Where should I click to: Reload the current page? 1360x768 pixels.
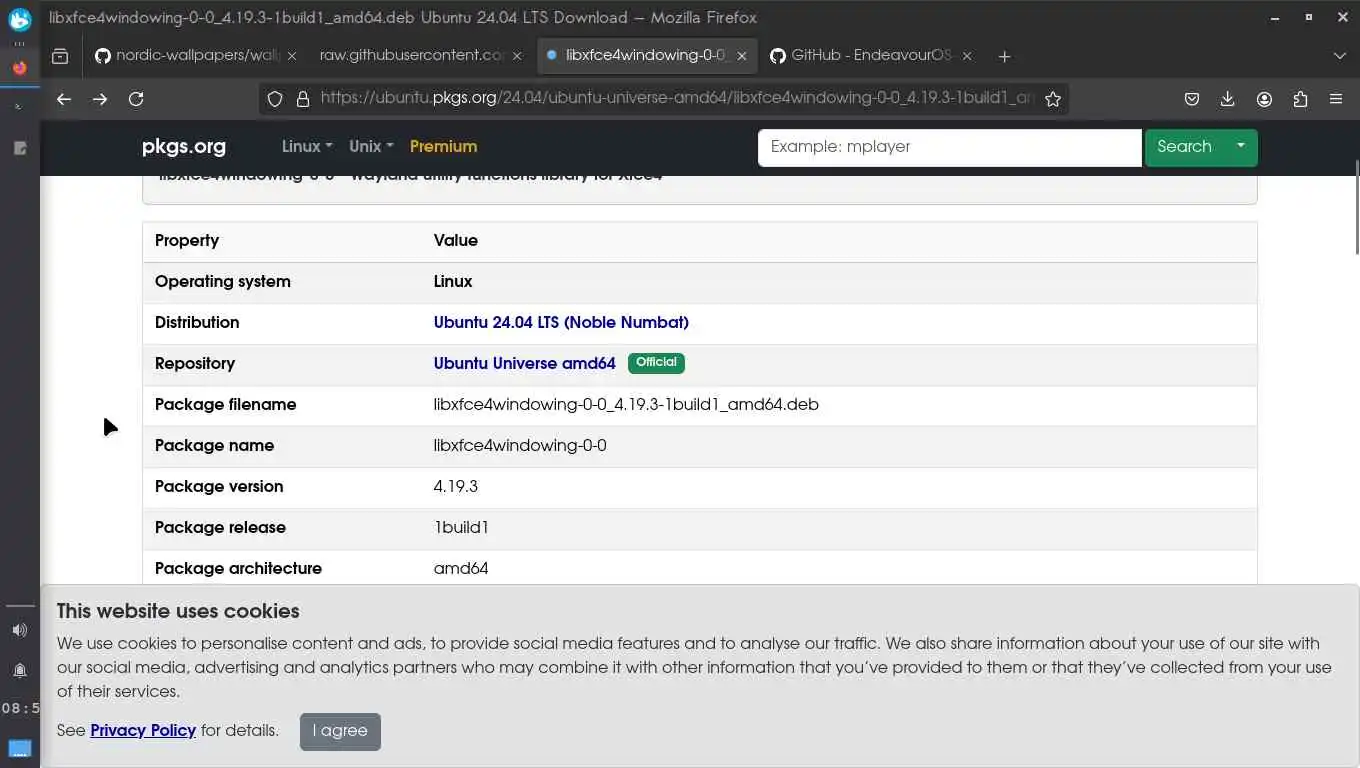(x=136, y=99)
